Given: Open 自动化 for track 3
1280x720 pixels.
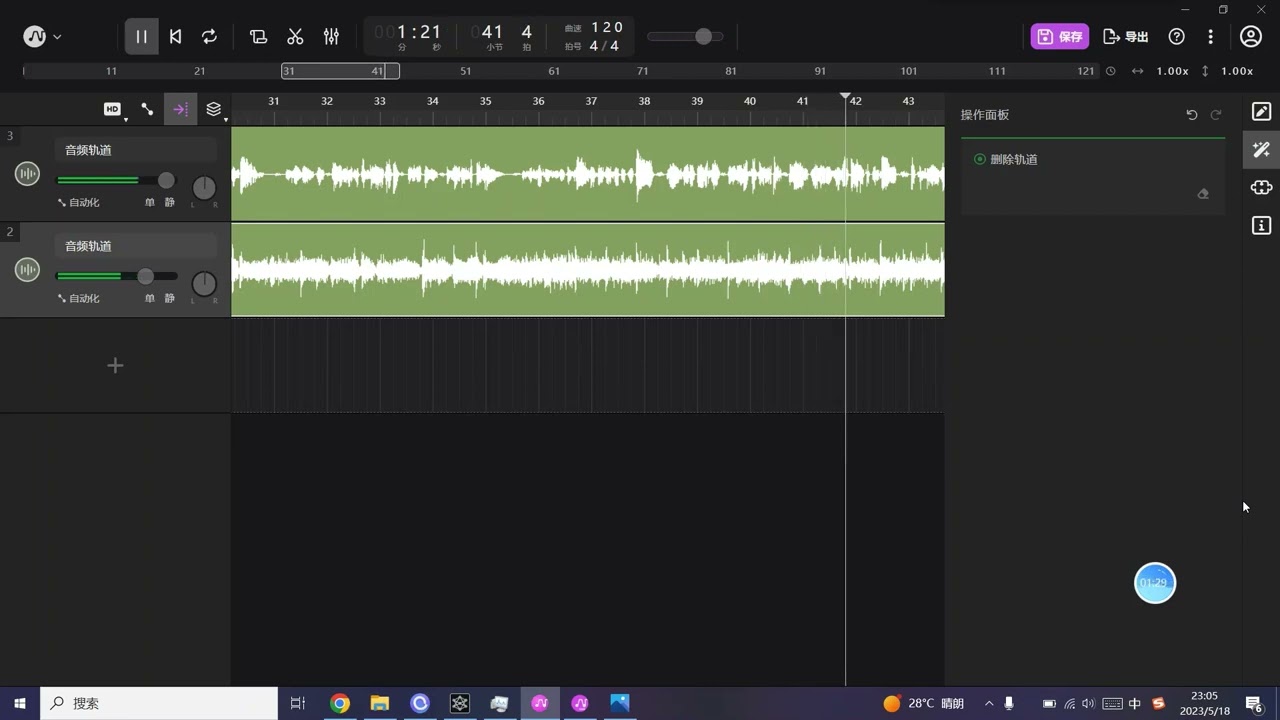Looking at the screenshot, I should (x=79, y=203).
